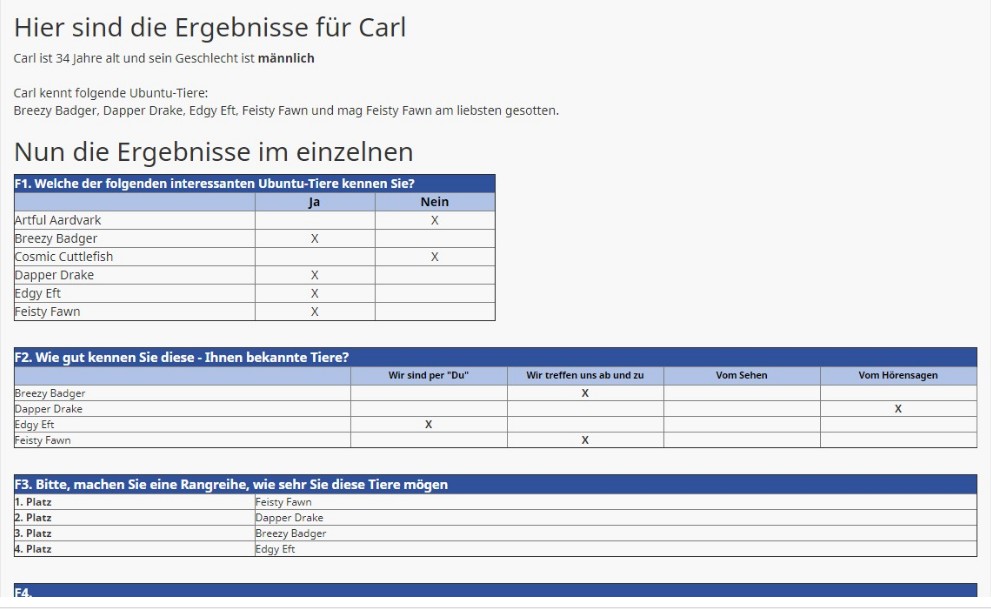Screen dimensions: 991x609
Task: Select "Feisty Fawn" in the F2 table
Action: point(43,441)
